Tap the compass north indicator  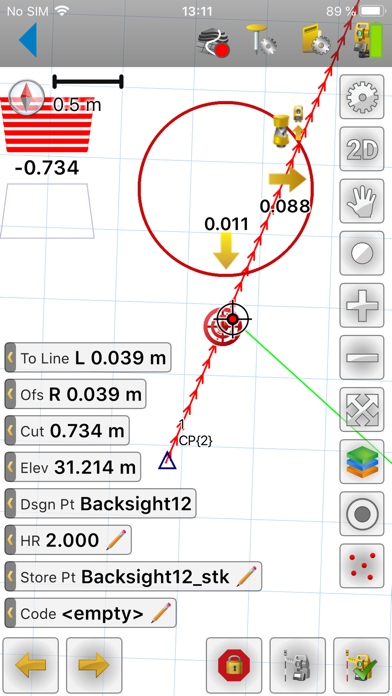[27, 97]
